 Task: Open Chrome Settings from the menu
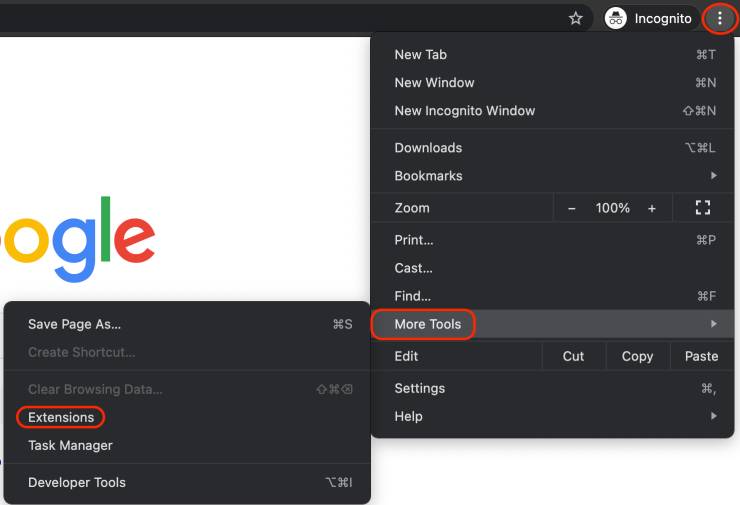[419, 388]
